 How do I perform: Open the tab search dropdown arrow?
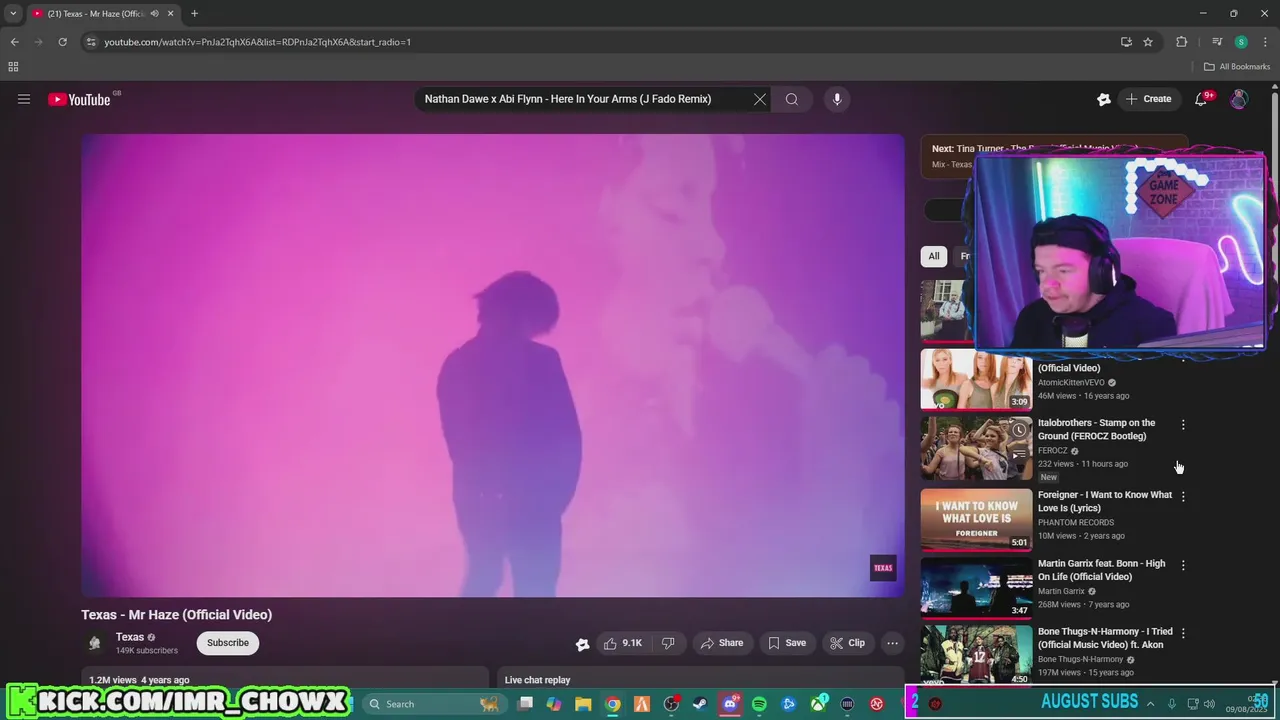(x=13, y=13)
